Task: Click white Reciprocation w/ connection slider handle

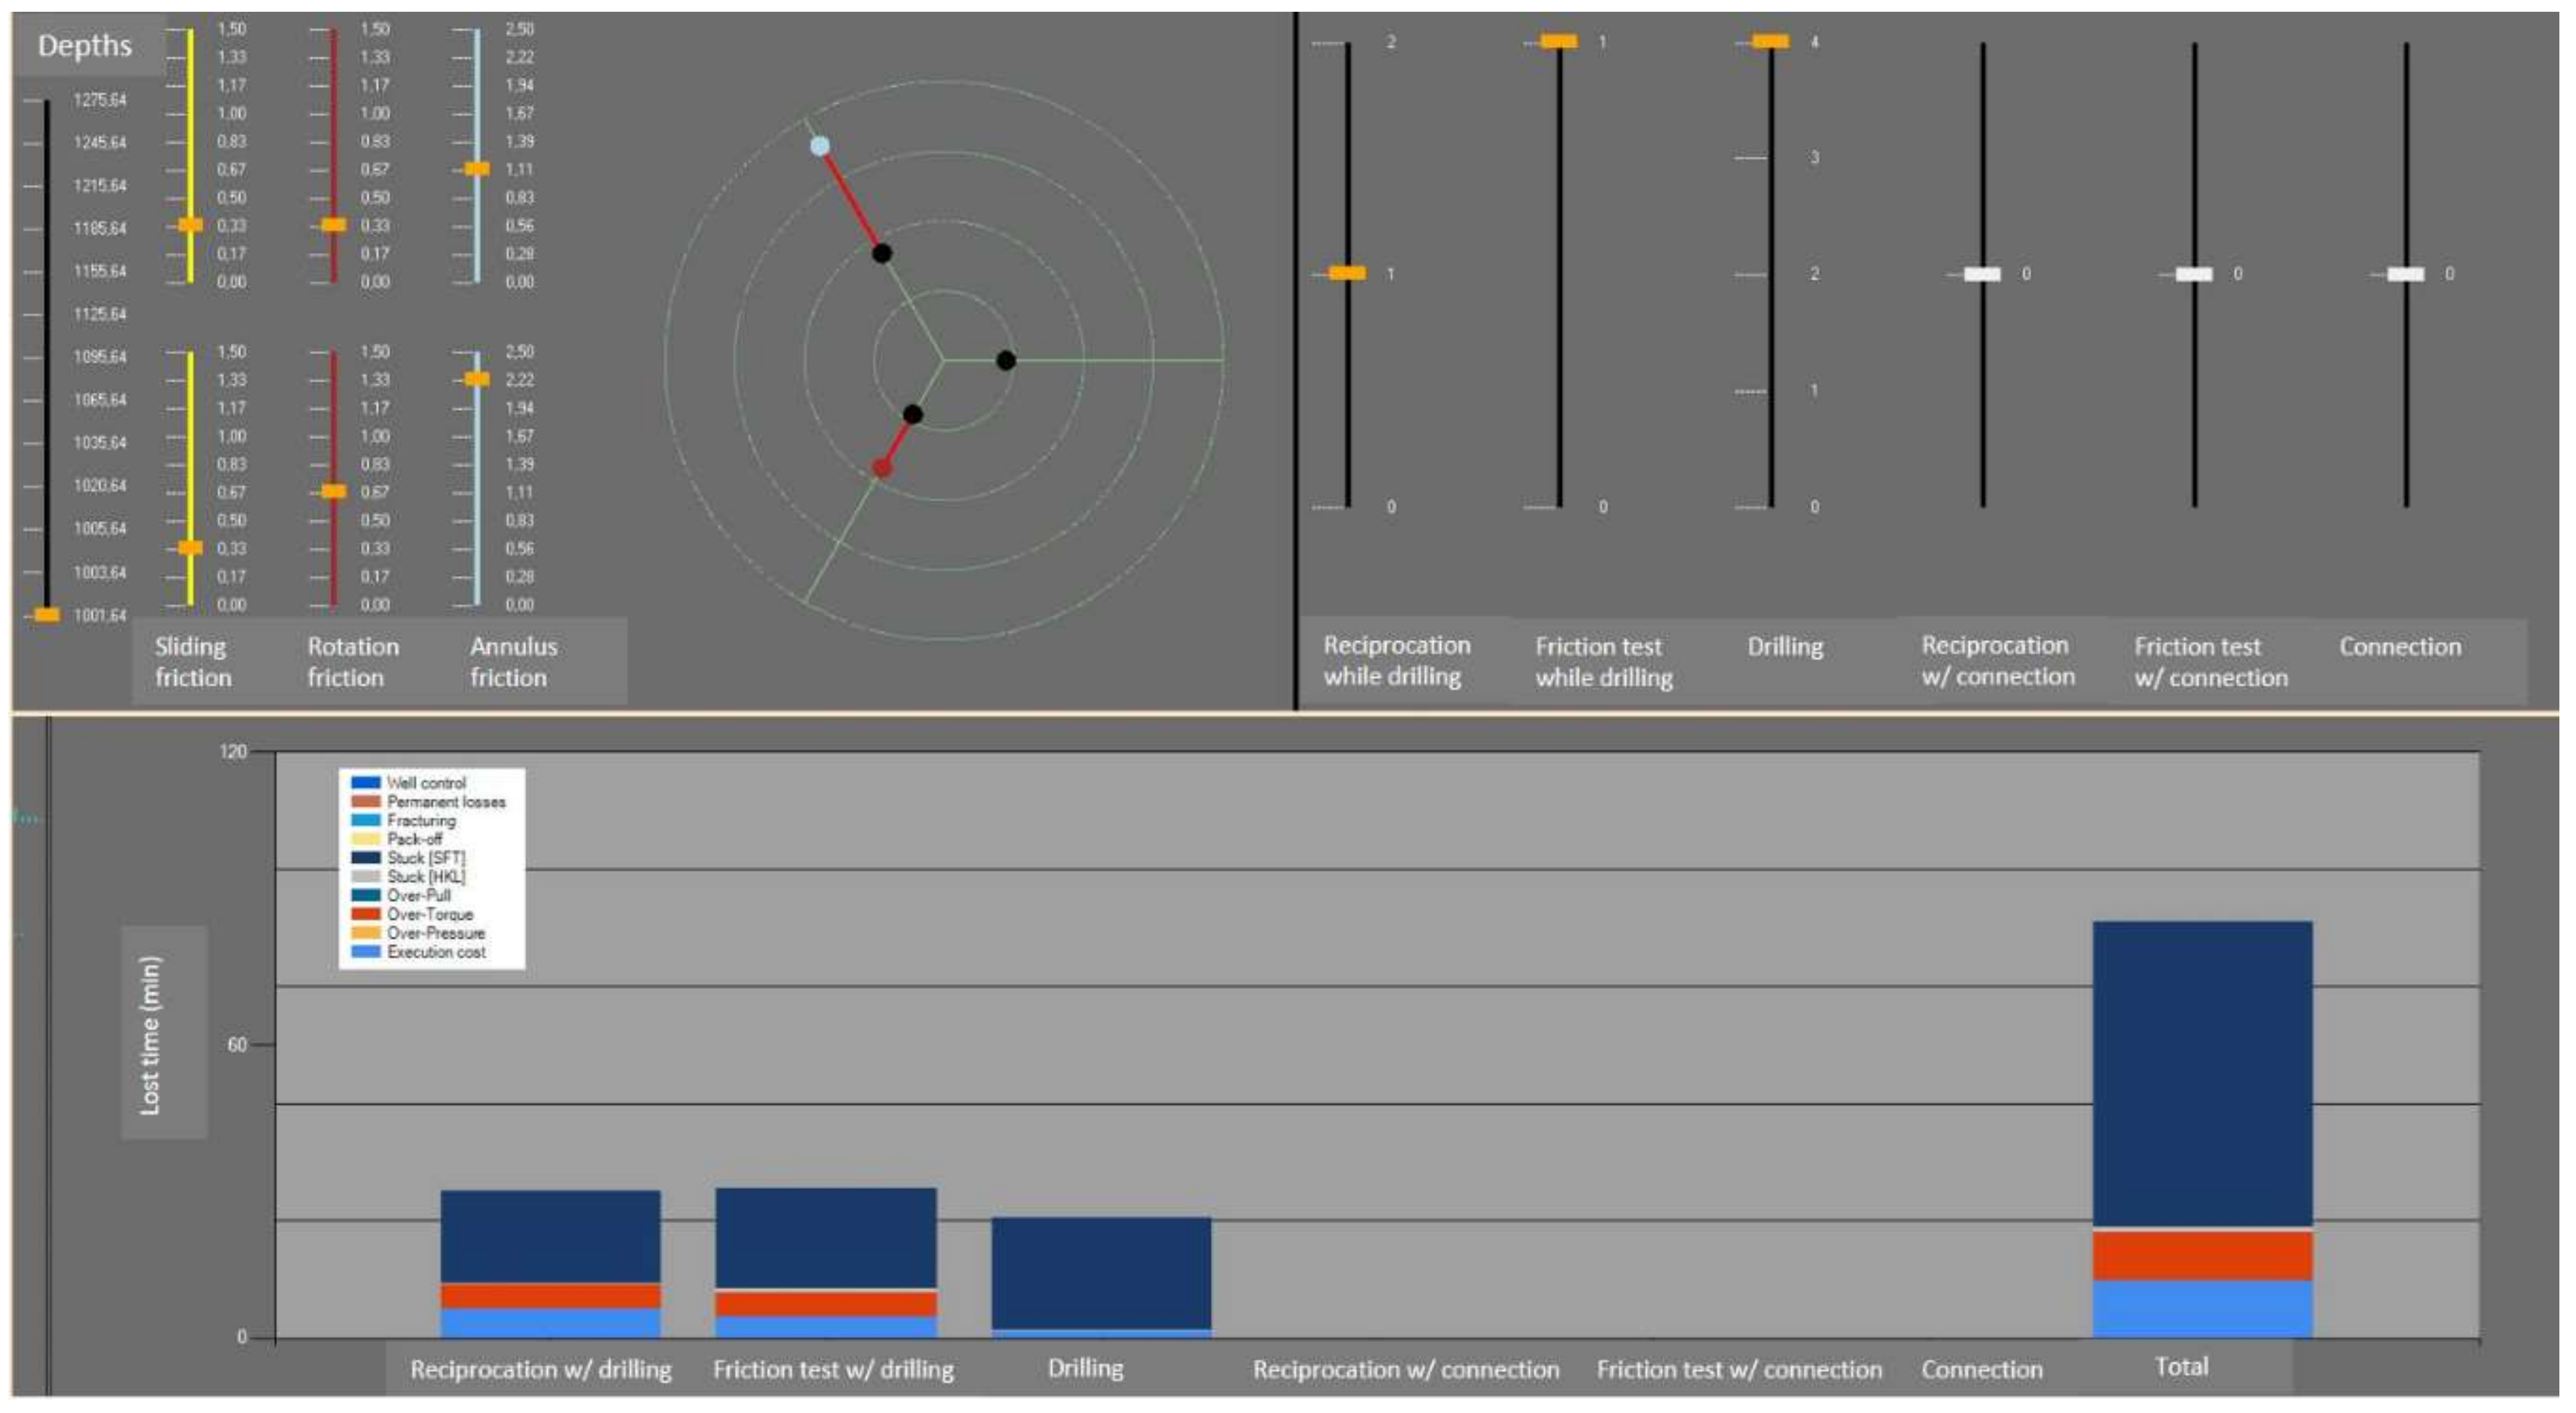Action: (x=1982, y=274)
